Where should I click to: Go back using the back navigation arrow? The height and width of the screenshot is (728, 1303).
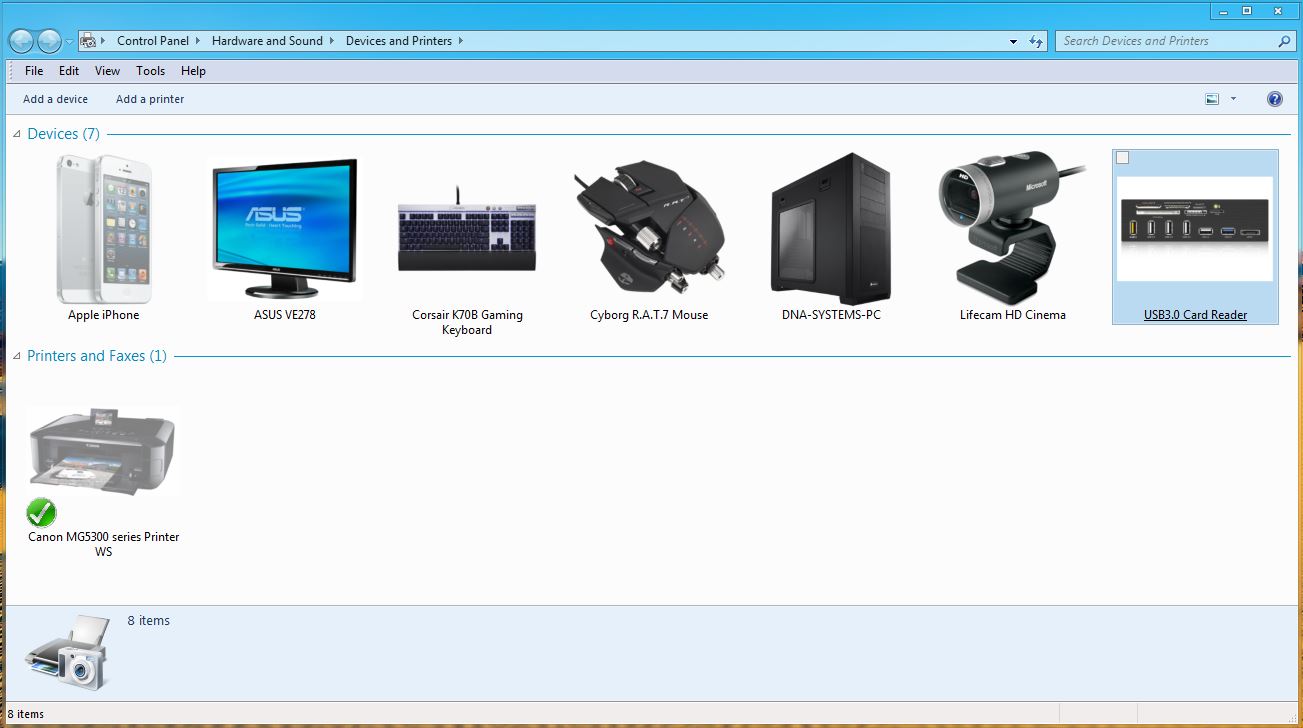(20, 41)
